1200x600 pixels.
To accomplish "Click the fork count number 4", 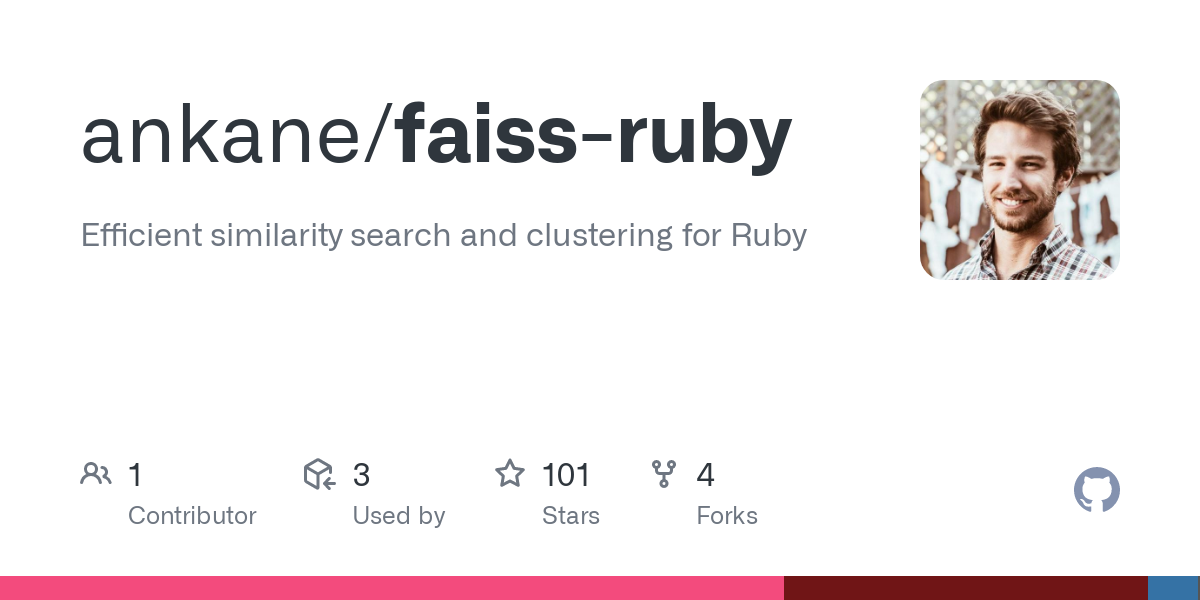I will point(705,475).
